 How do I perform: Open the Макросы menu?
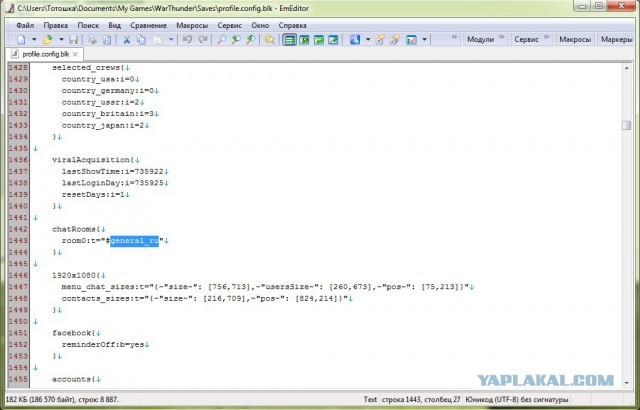click(x=192, y=25)
